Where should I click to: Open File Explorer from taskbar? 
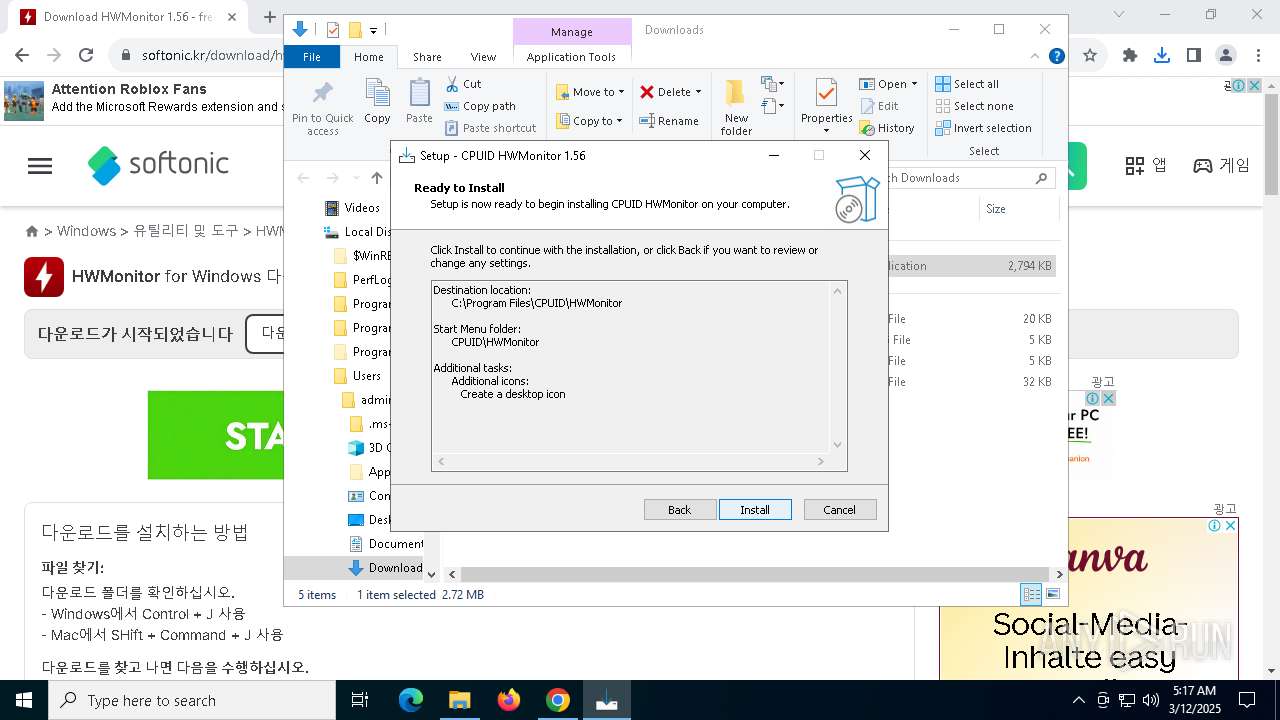pyautogui.click(x=460, y=700)
